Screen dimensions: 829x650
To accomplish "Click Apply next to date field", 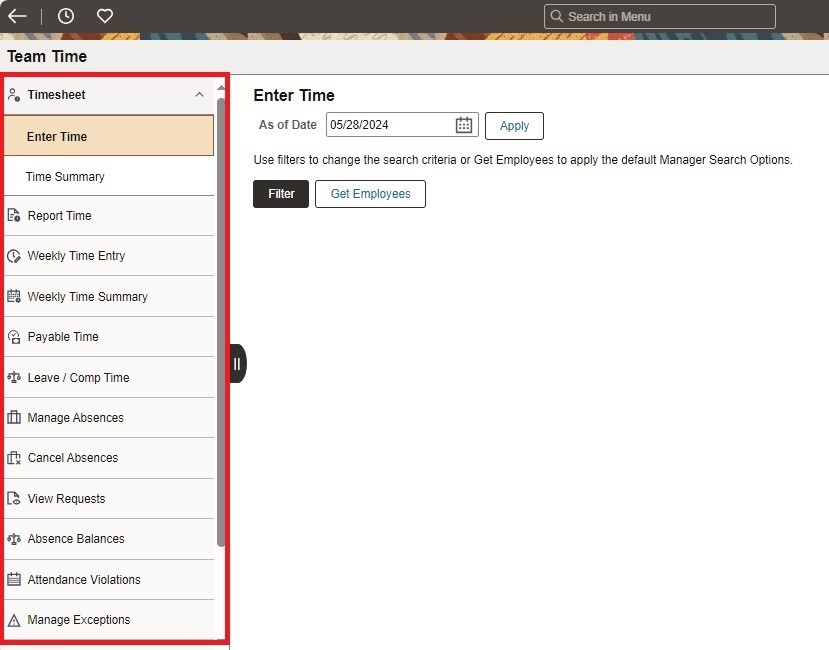I will click(514, 126).
